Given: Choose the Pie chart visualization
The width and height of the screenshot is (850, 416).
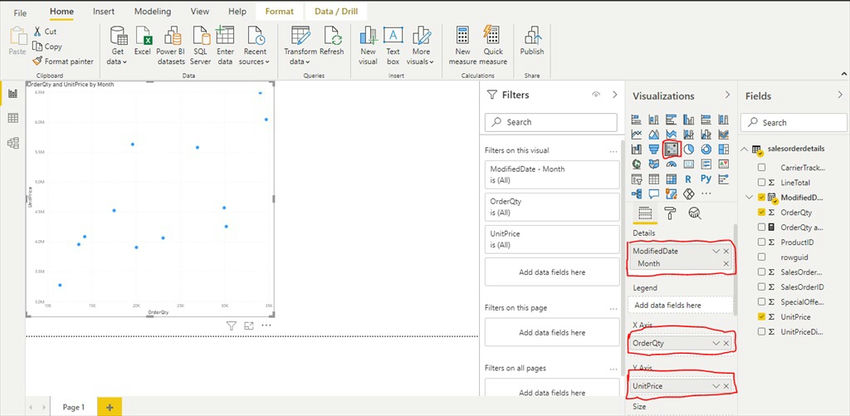Looking at the screenshot, I should 688,149.
